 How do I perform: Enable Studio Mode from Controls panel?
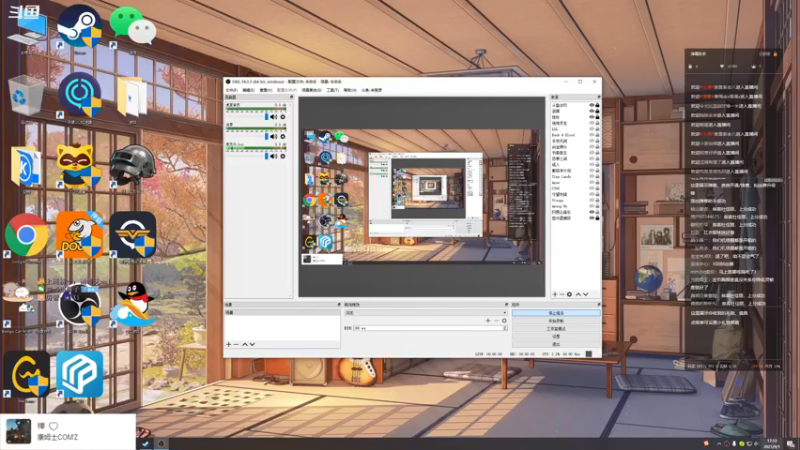[x=556, y=329]
